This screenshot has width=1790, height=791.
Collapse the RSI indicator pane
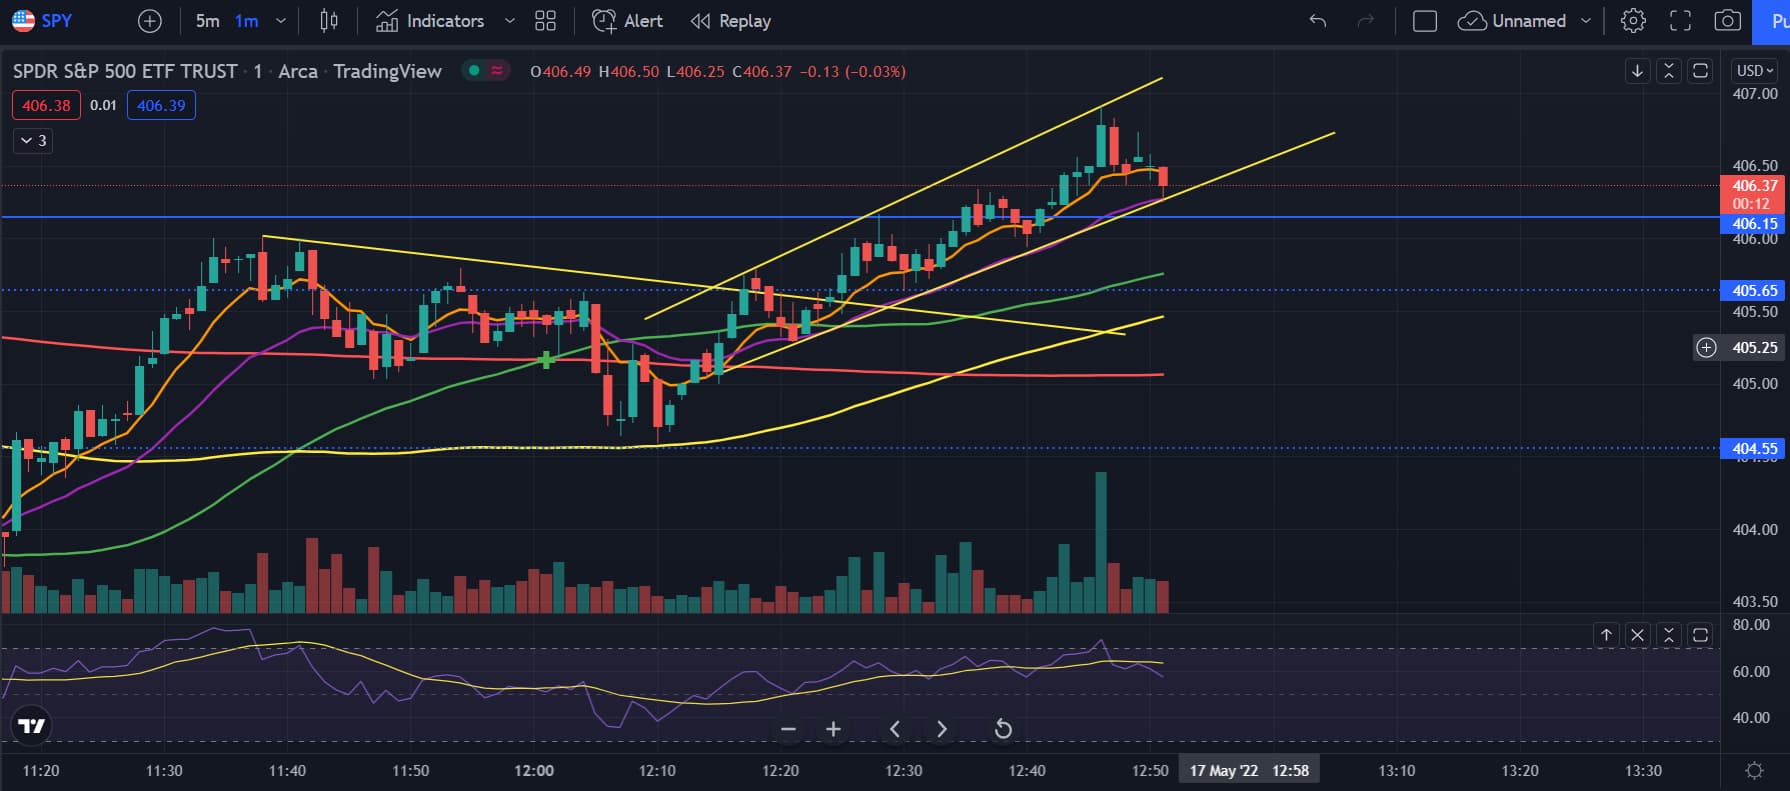(1668, 635)
